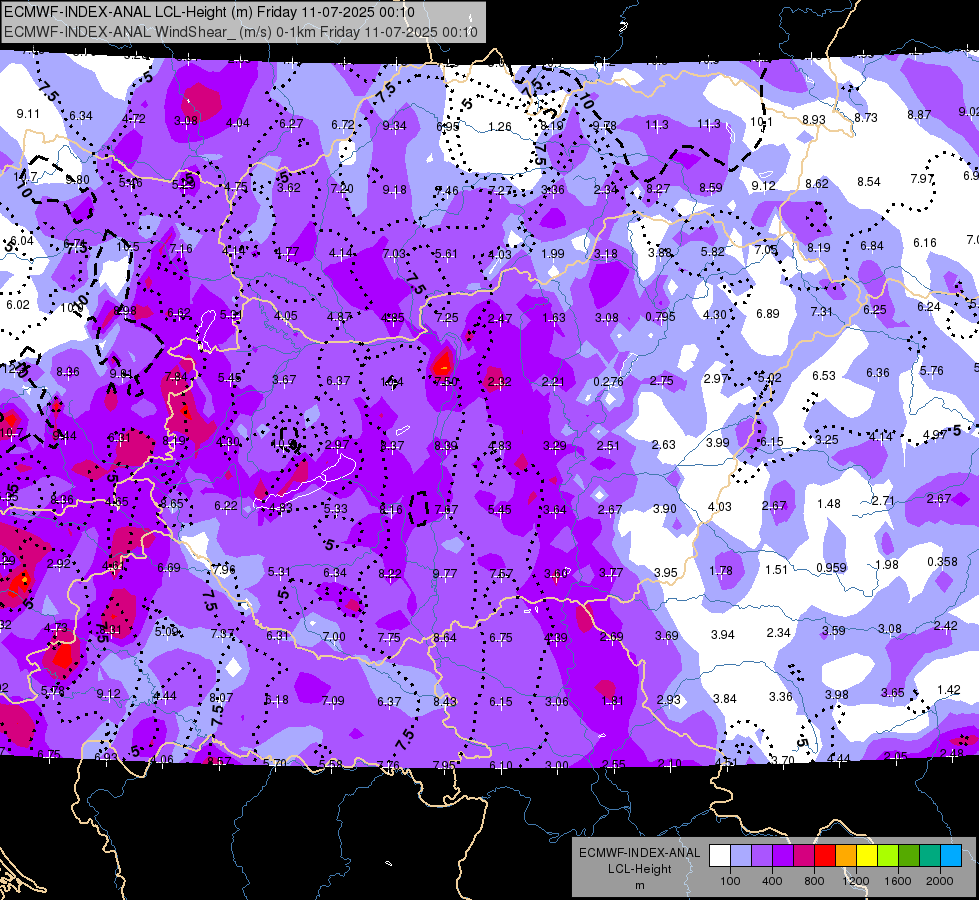Select the value 7.97 on the map
Viewport: 979px width, 900px height.
[922, 179]
